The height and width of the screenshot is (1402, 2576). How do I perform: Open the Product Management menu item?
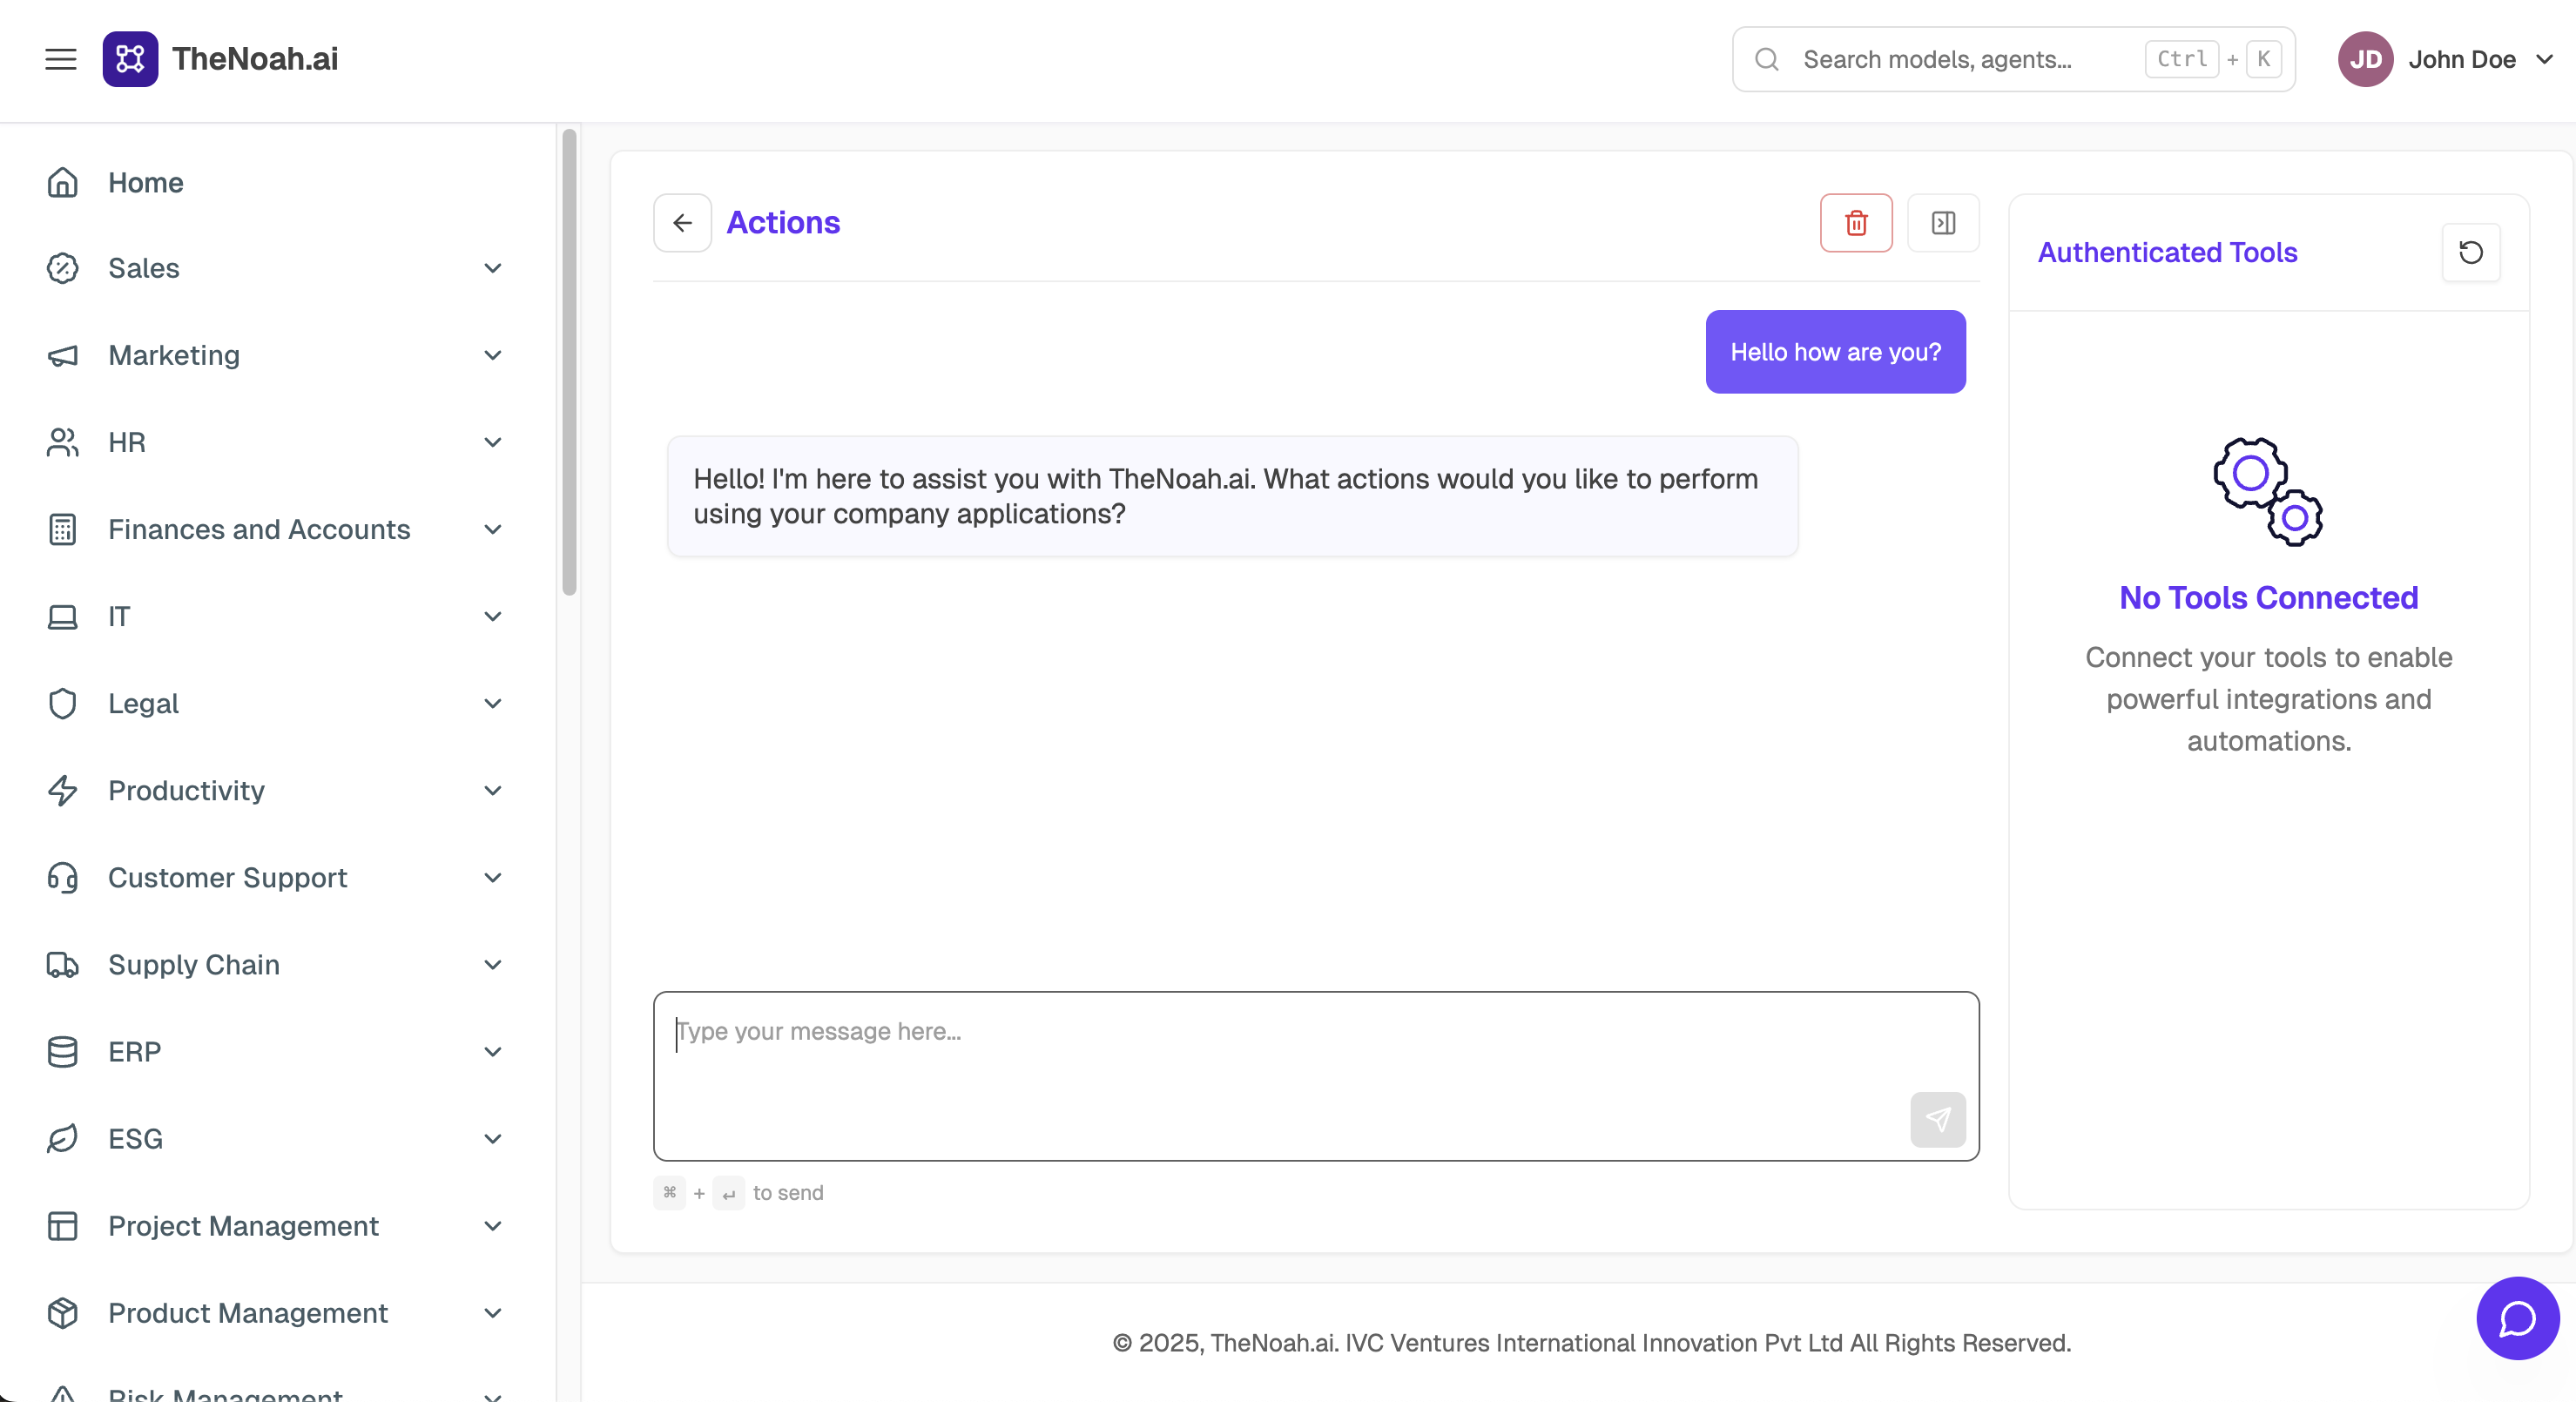[x=274, y=1312]
